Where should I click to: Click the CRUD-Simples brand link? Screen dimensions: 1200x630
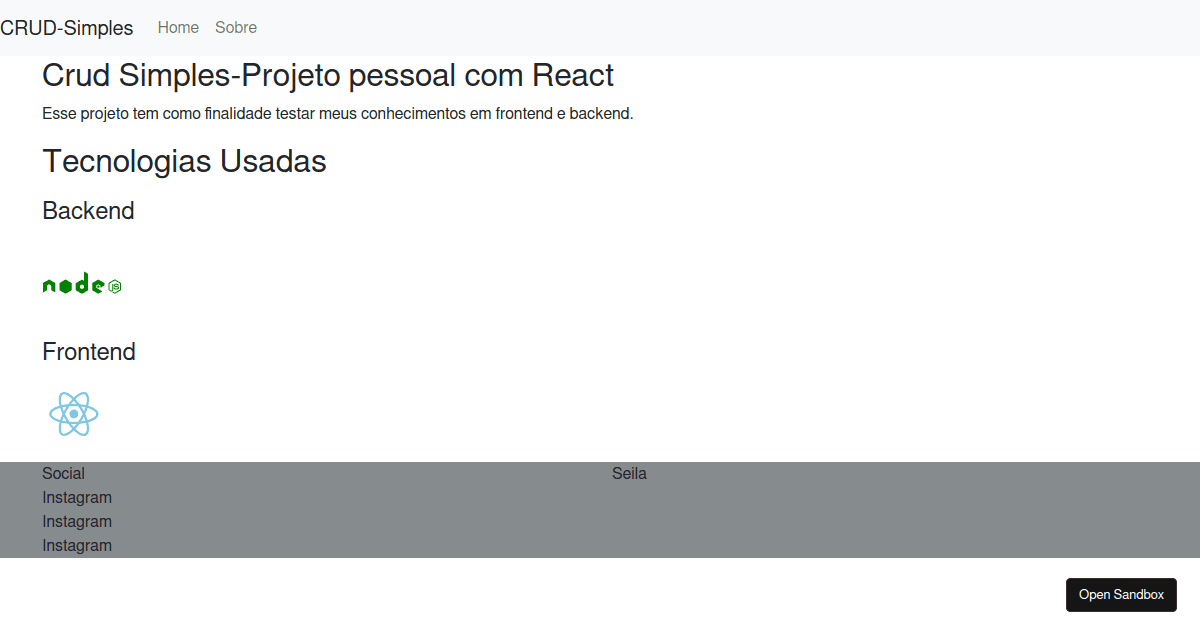click(x=66, y=28)
